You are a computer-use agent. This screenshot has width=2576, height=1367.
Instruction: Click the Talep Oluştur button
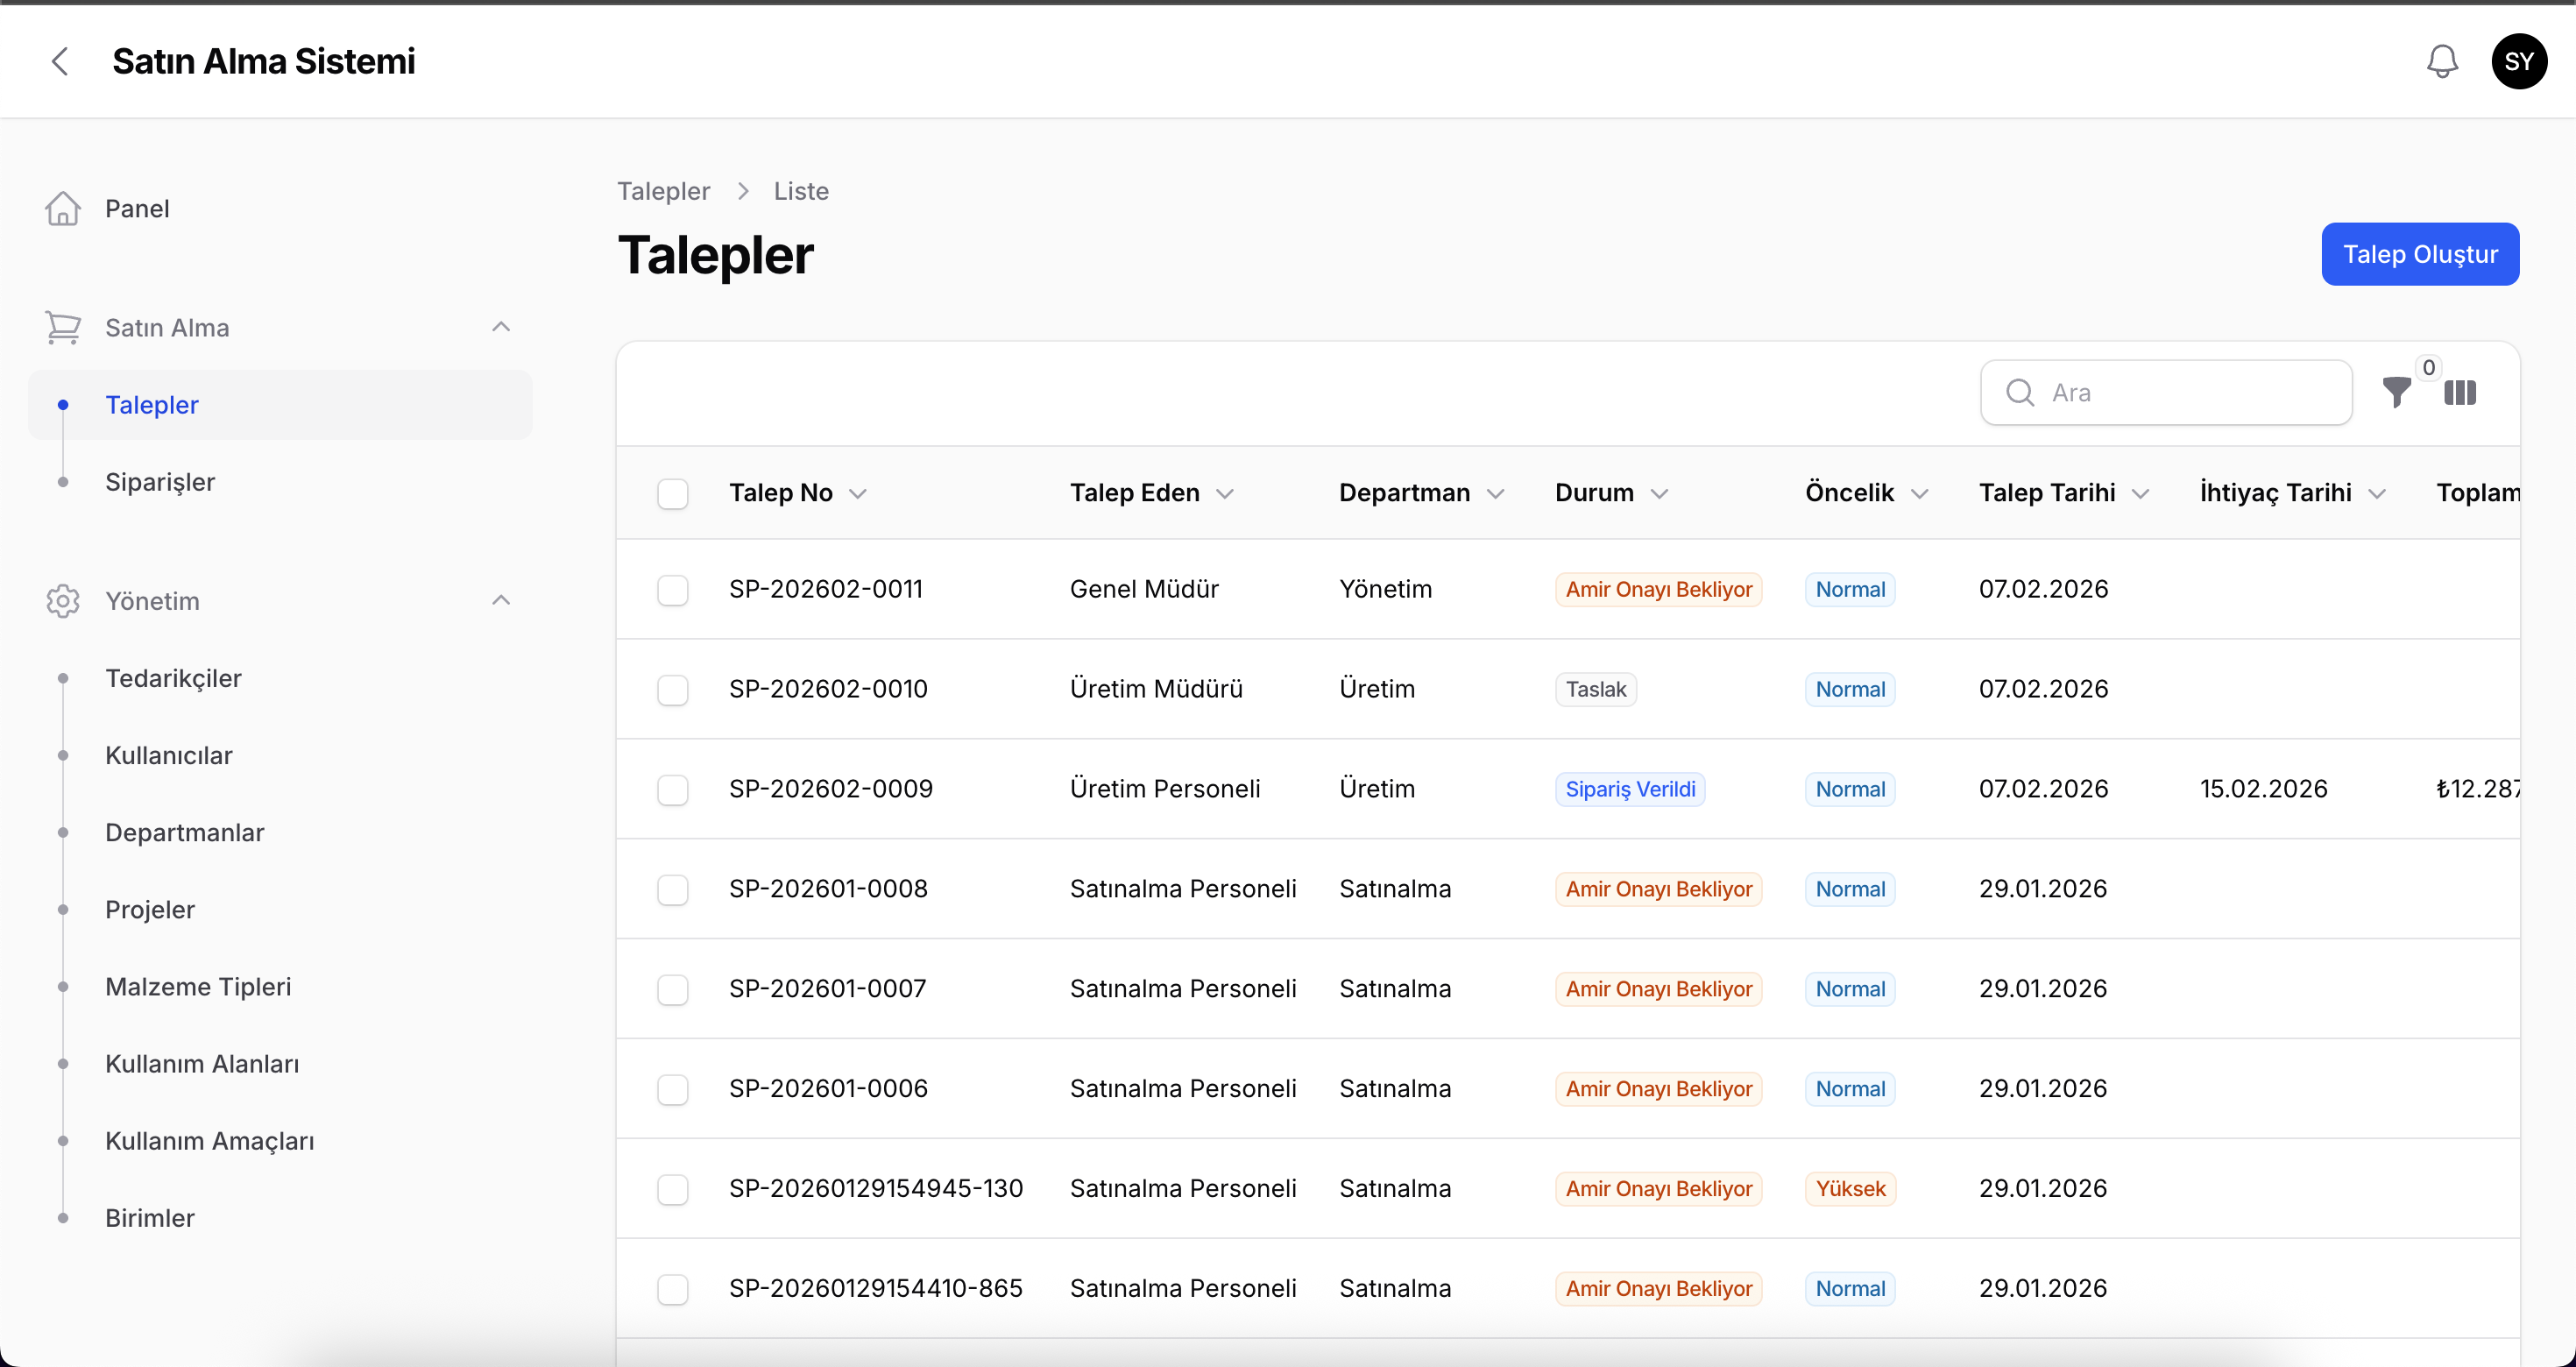click(2419, 254)
